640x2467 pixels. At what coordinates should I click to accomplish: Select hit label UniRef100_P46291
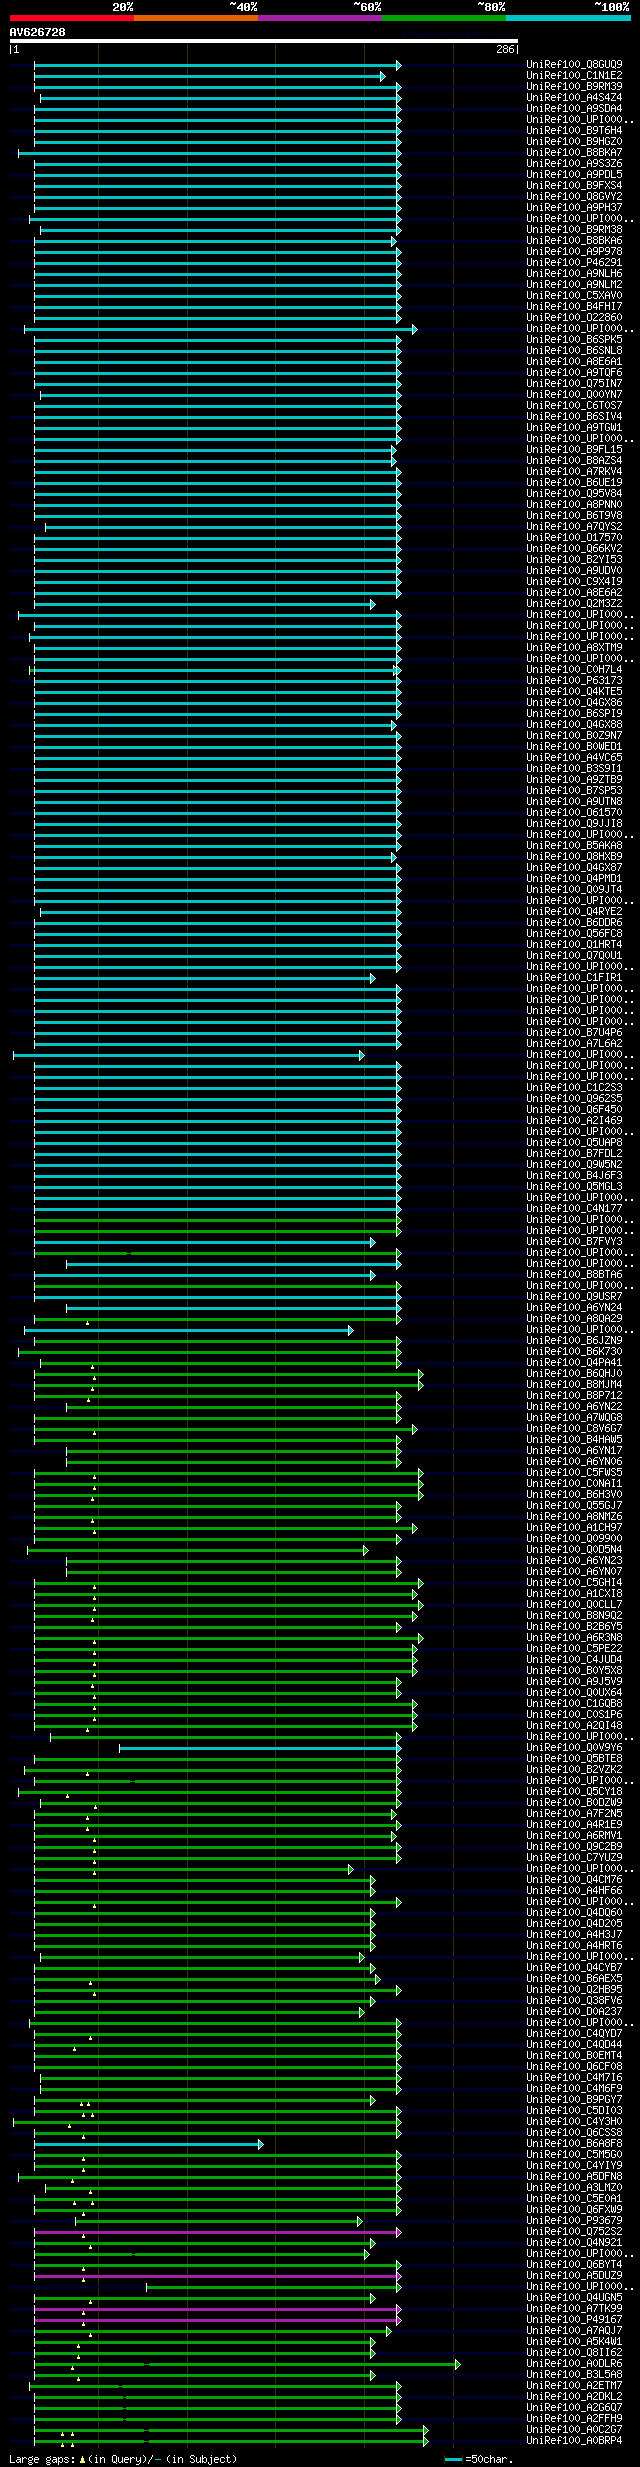coord(574,263)
